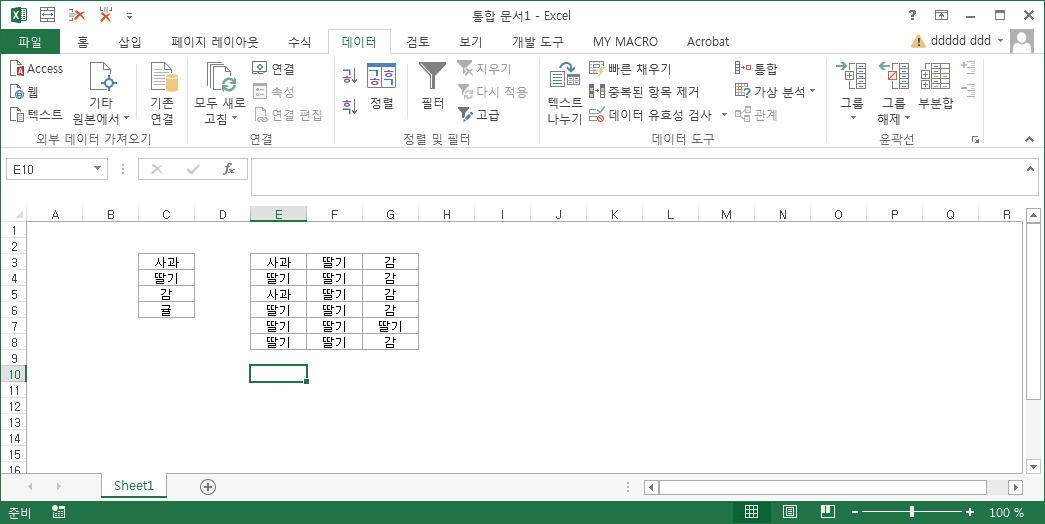Open 연결 connections dialog

coord(273,68)
